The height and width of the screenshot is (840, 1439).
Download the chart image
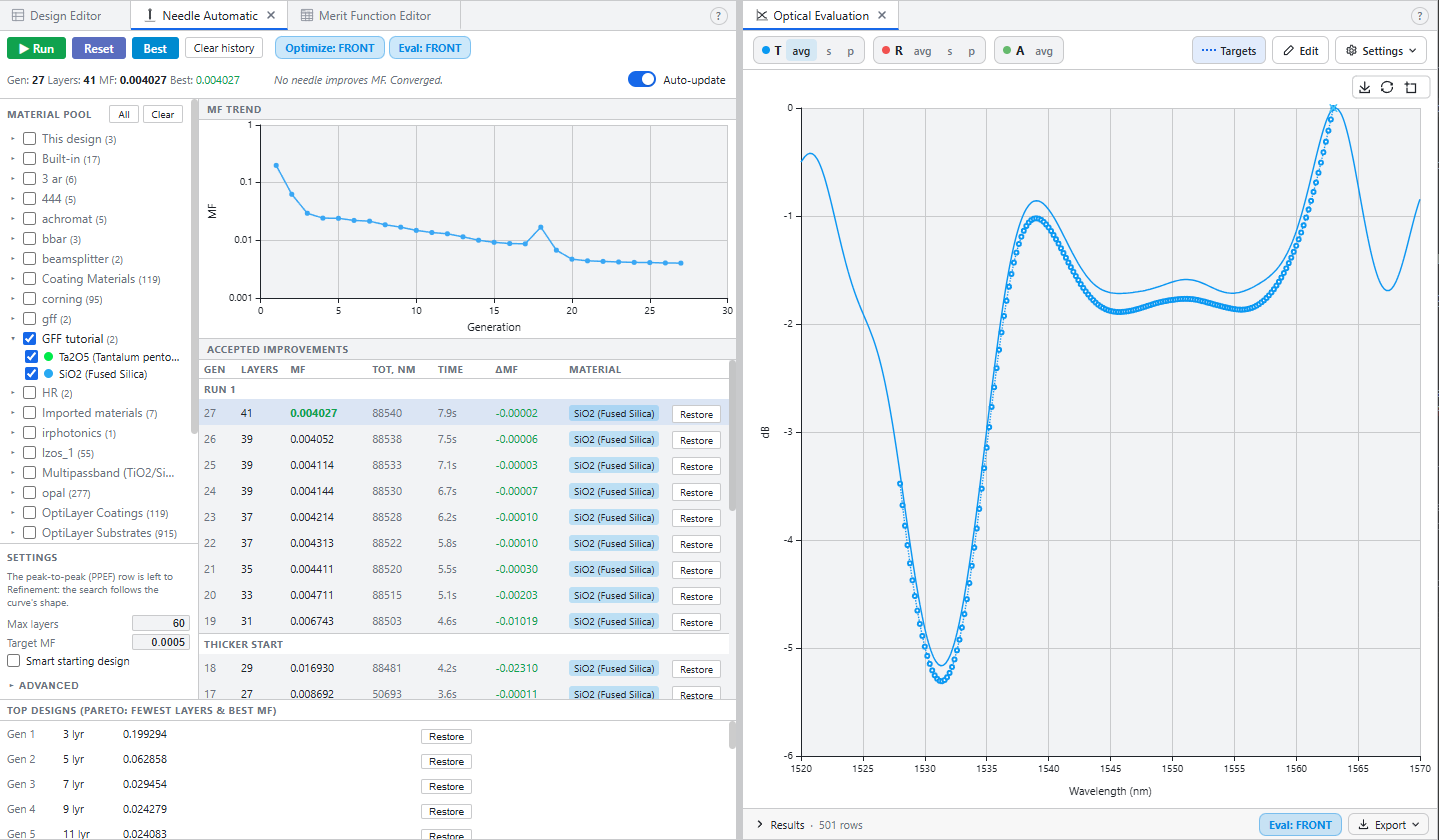coord(1365,87)
